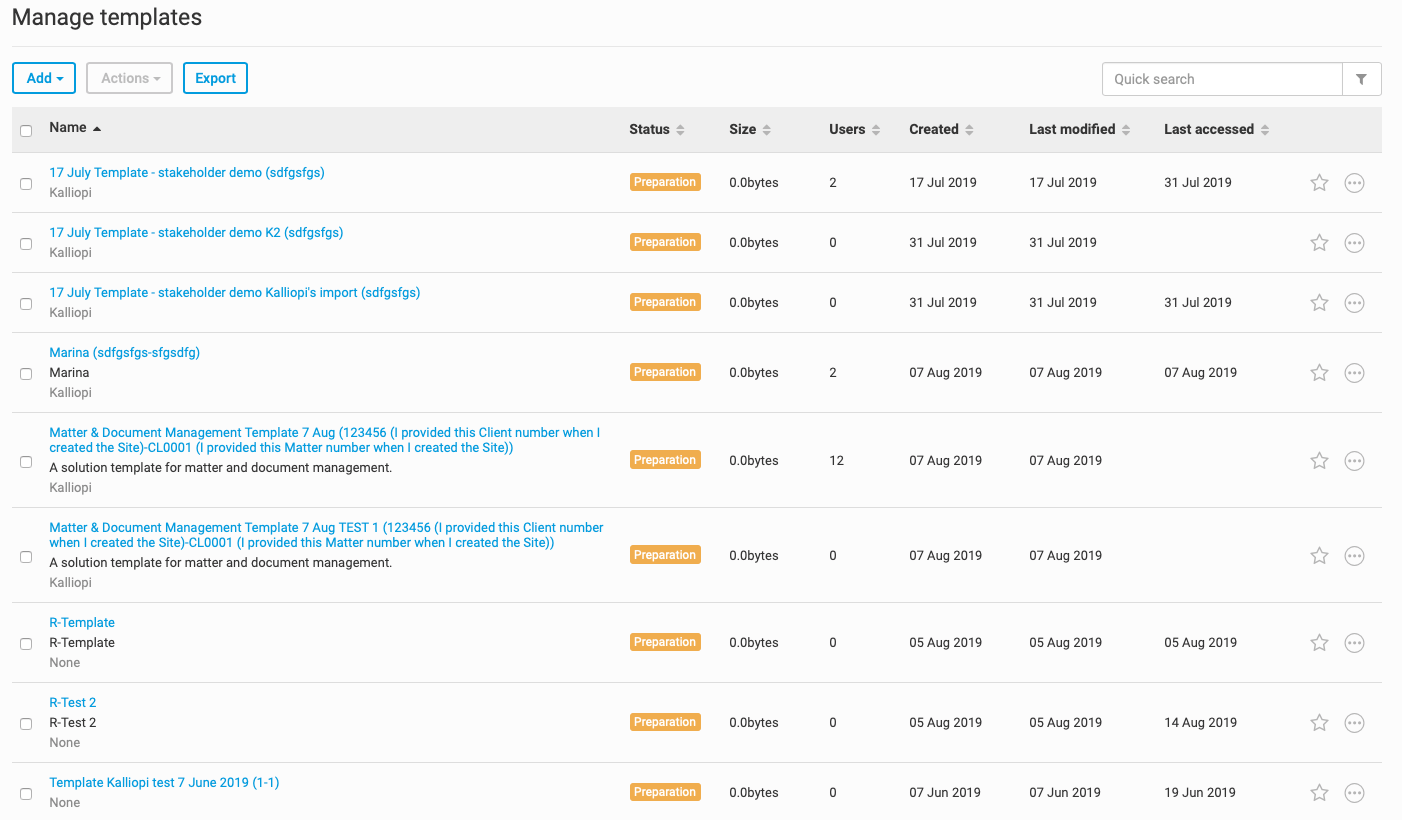Star the 17 July Template - stakeholder demo K2 row
The image size is (1402, 820).
[1319, 243]
